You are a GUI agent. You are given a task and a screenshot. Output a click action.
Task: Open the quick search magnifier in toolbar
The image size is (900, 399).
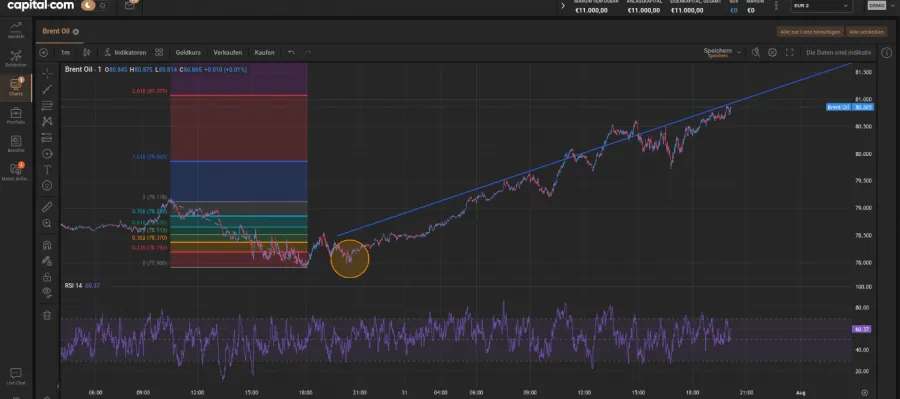pyautogui.click(x=756, y=52)
